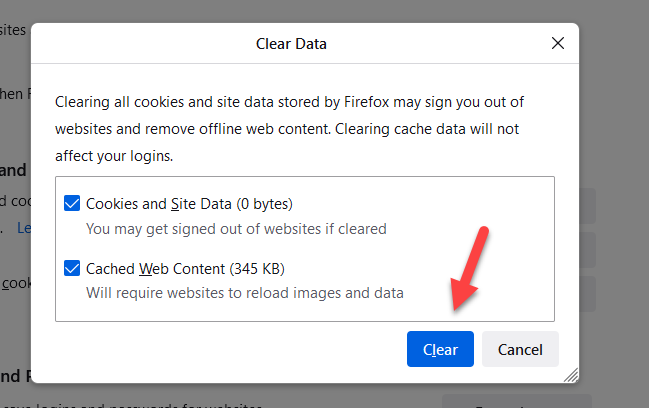Viewport: 649px width, 408px height.
Task: Uncheck the Cookies and Site Data checkbox
Action: point(72,204)
